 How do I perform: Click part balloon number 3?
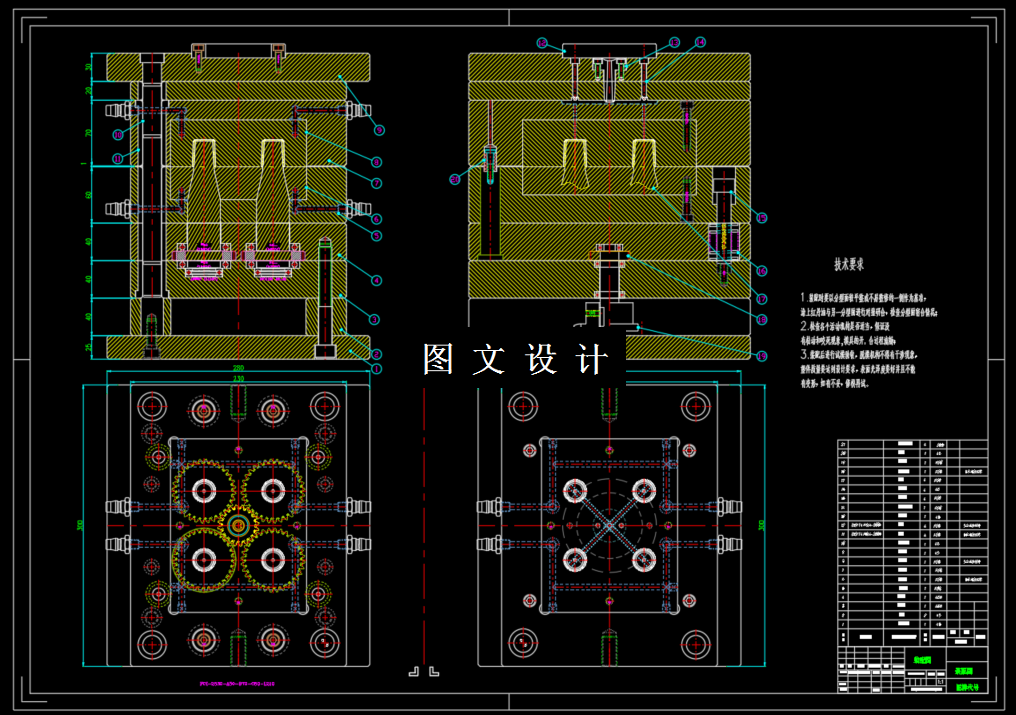[374, 319]
